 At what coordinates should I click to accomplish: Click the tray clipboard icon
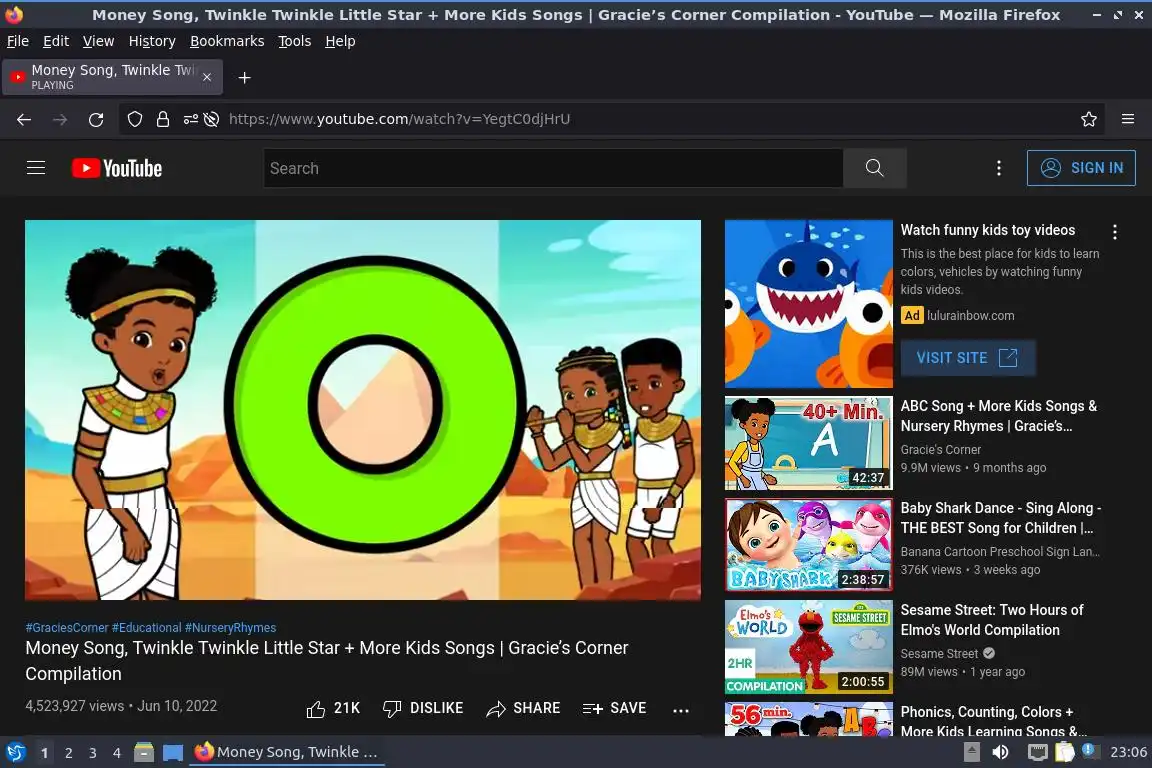click(x=1065, y=752)
